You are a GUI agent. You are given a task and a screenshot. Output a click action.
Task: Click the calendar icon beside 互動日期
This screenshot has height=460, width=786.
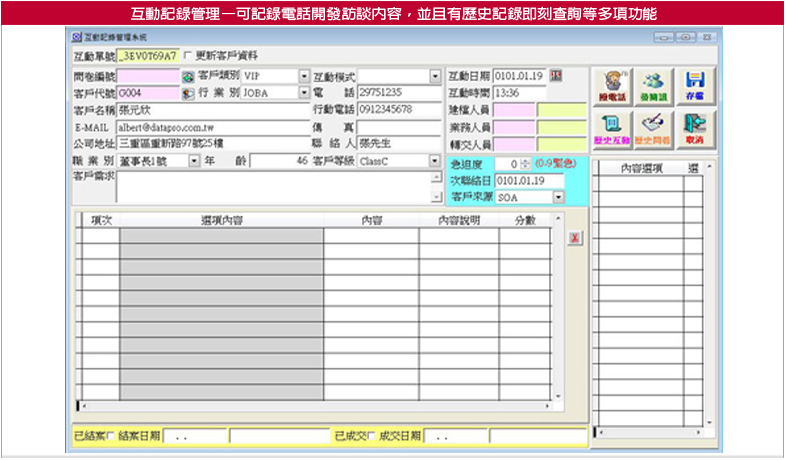(557, 76)
